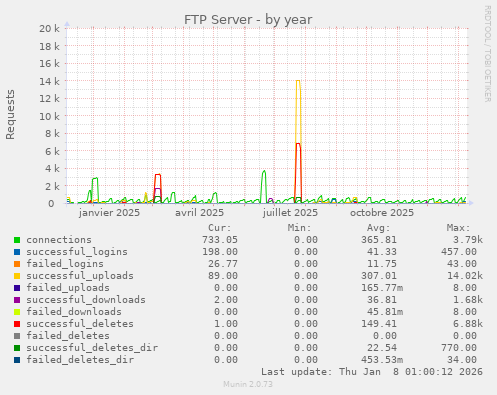This screenshot has width=497, height=395.
Task: Click the 'Requests' y-axis title
Action: click(10, 114)
